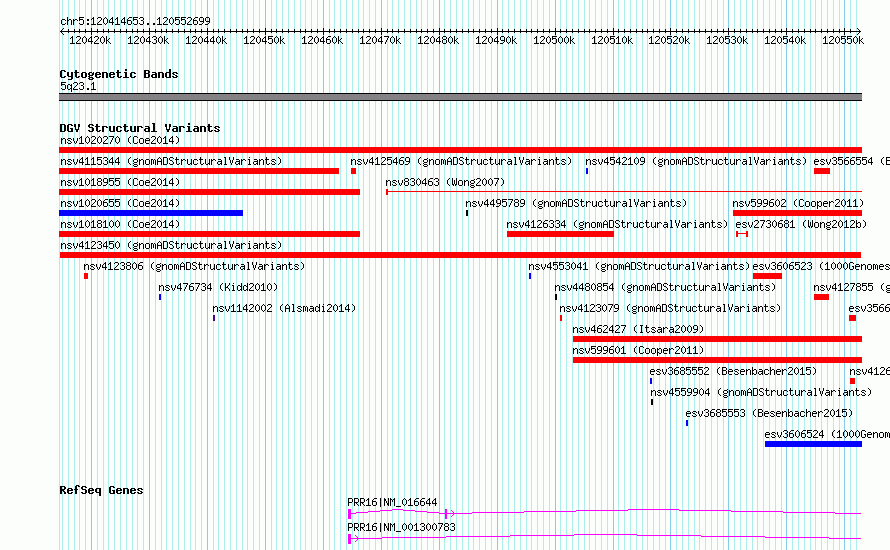The image size is (890, 550).
Task: Open esv3685552 (Besenbacher2015) variant
Action: pyautogui.click(x=733, y=371)
